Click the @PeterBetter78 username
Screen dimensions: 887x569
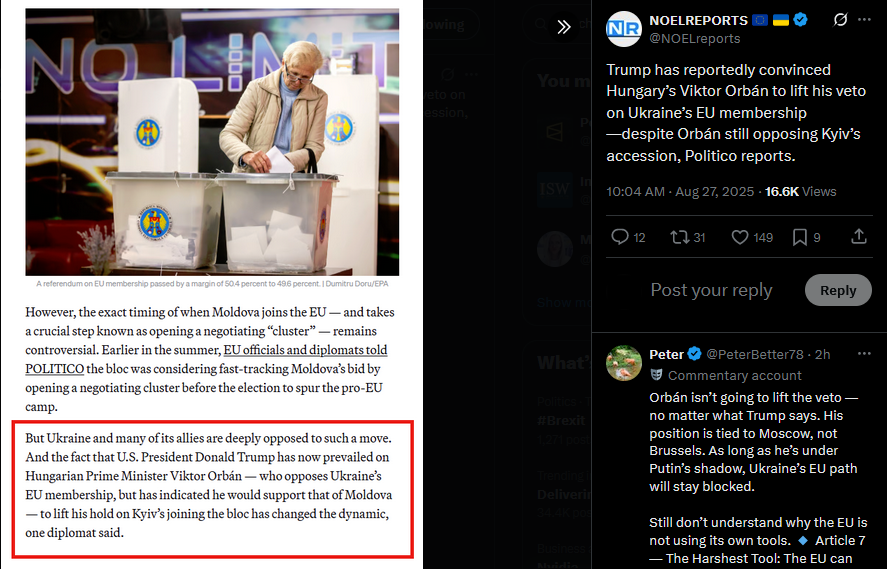[755, 355]
